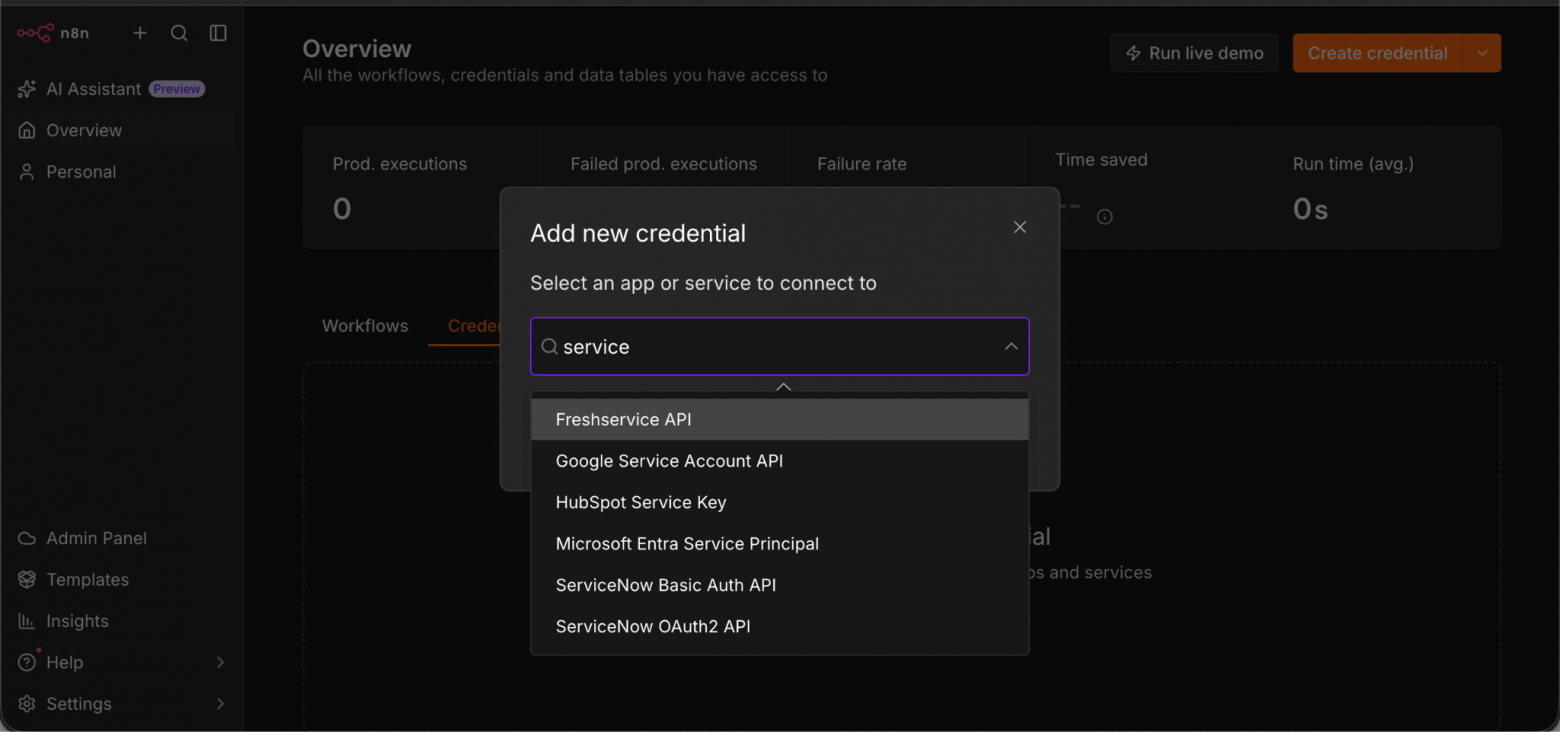Click the Help question mark icon
The height and width of the screenshot is (732, 1560).
pos(27,662)
